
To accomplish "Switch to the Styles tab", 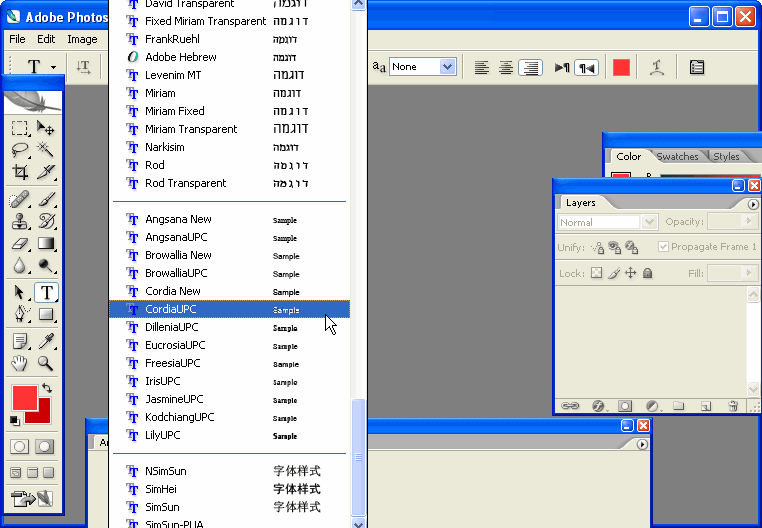I will [x=726, y=157].
